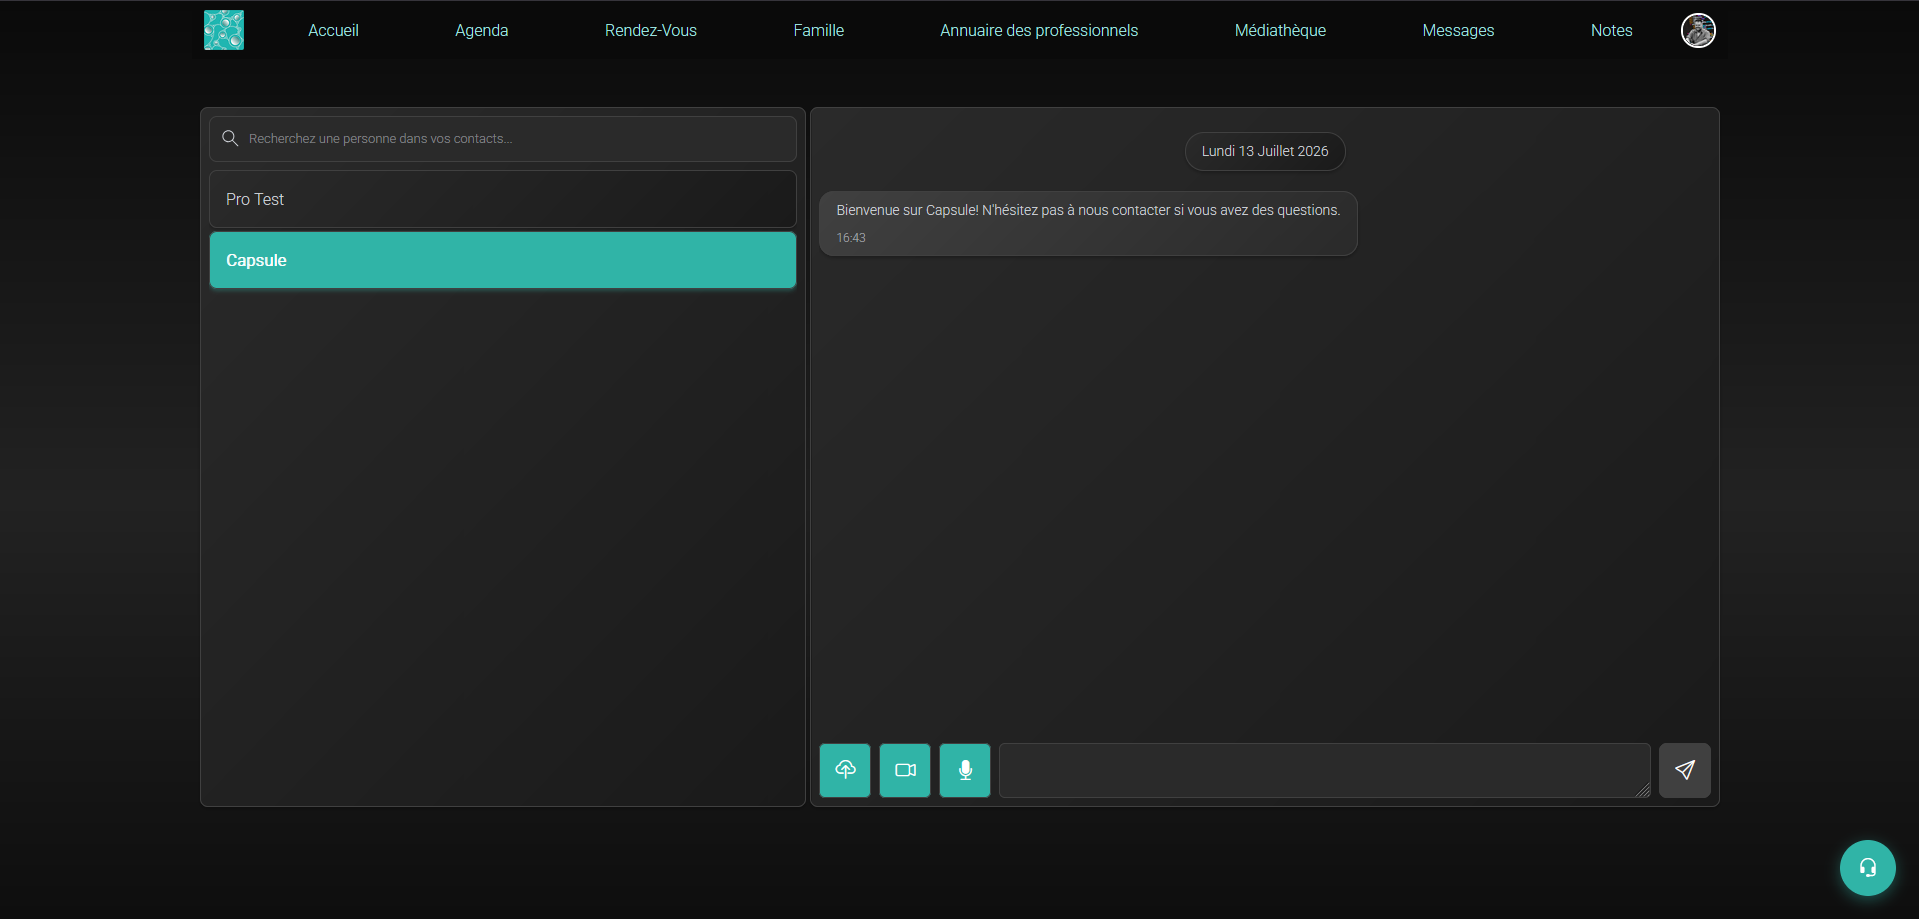Open Annuaire des professionnels

coord(1039,31)
